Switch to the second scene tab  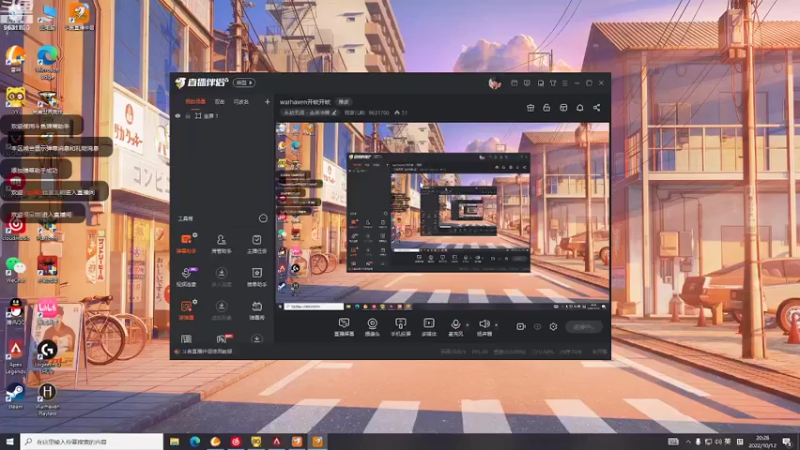pos(219,102)
